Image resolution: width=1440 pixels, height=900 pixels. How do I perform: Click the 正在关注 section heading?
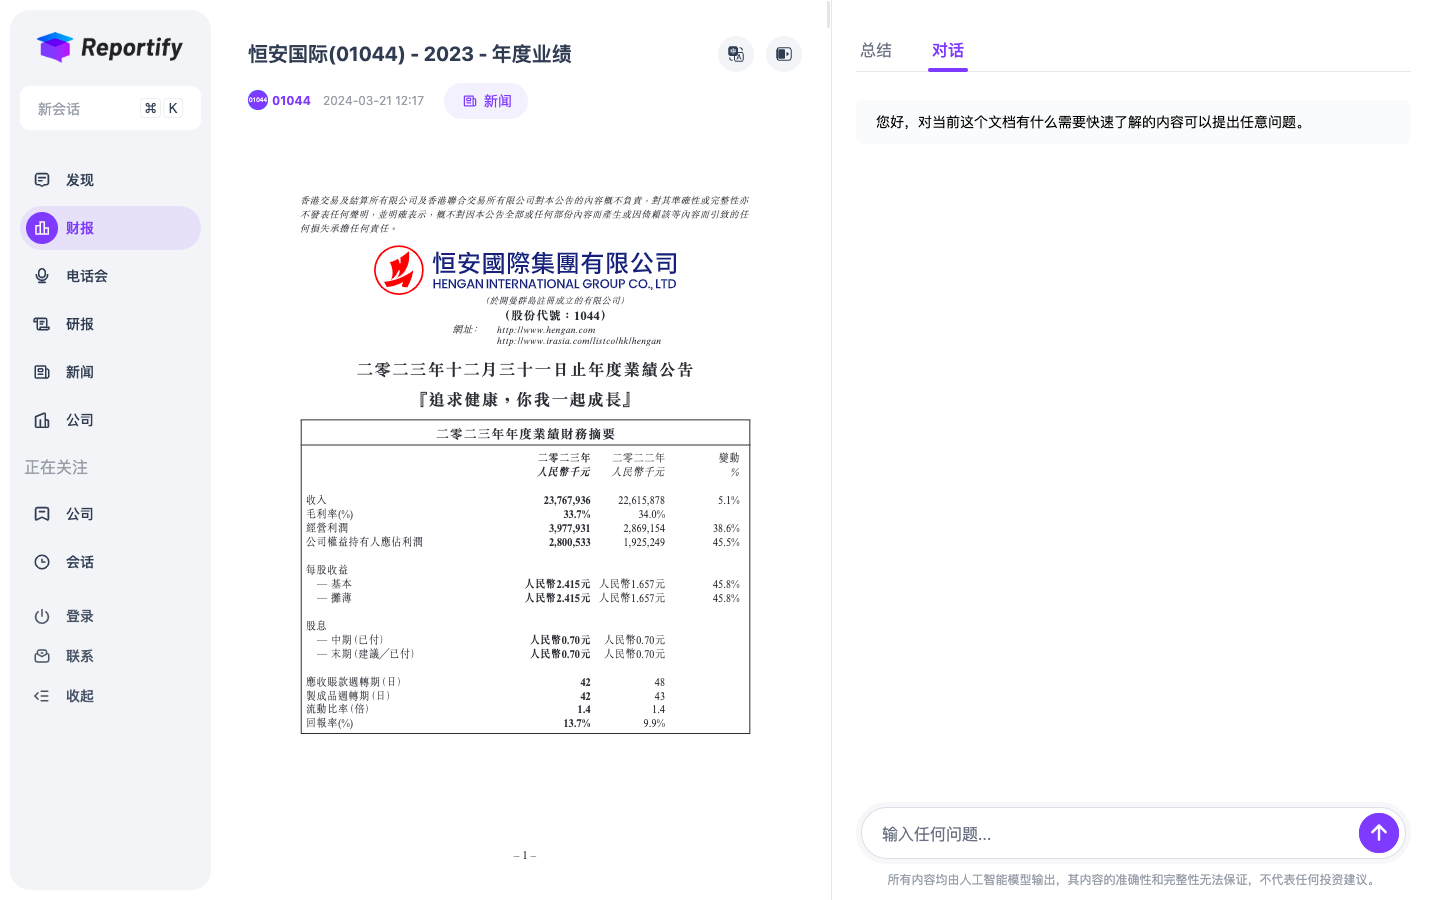coord(56,467)
